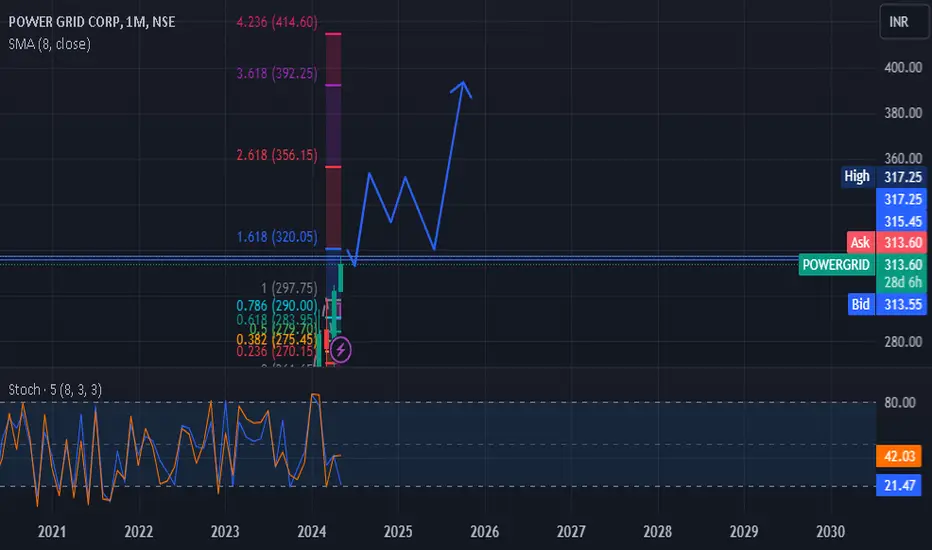
Task: Click the green POWERGRID last price tag
Action: [x=862, y=265]
